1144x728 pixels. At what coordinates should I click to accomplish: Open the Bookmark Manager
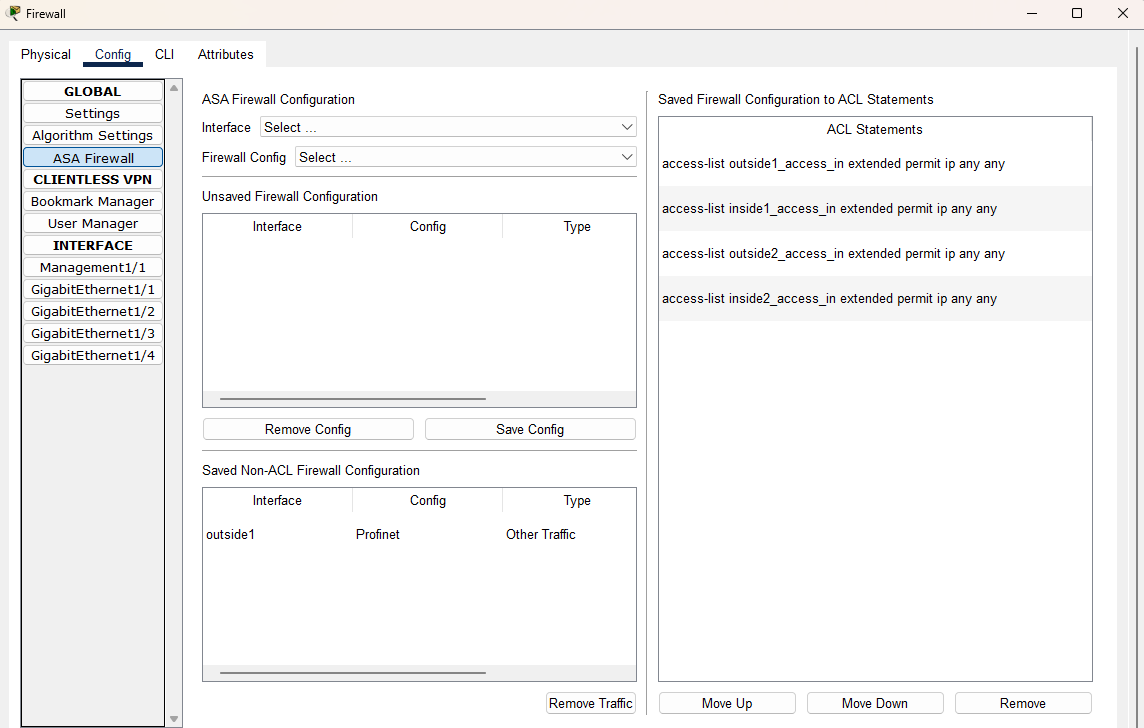click(92, 201)
